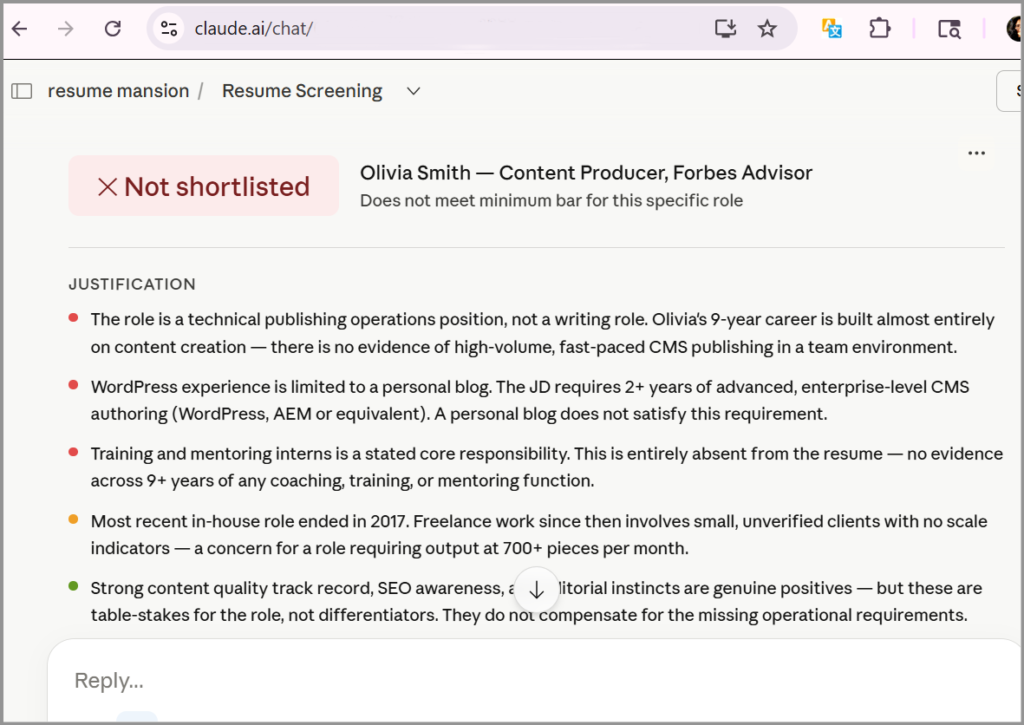Open the browser extensions puzzle icon

(x=879, y=28)
